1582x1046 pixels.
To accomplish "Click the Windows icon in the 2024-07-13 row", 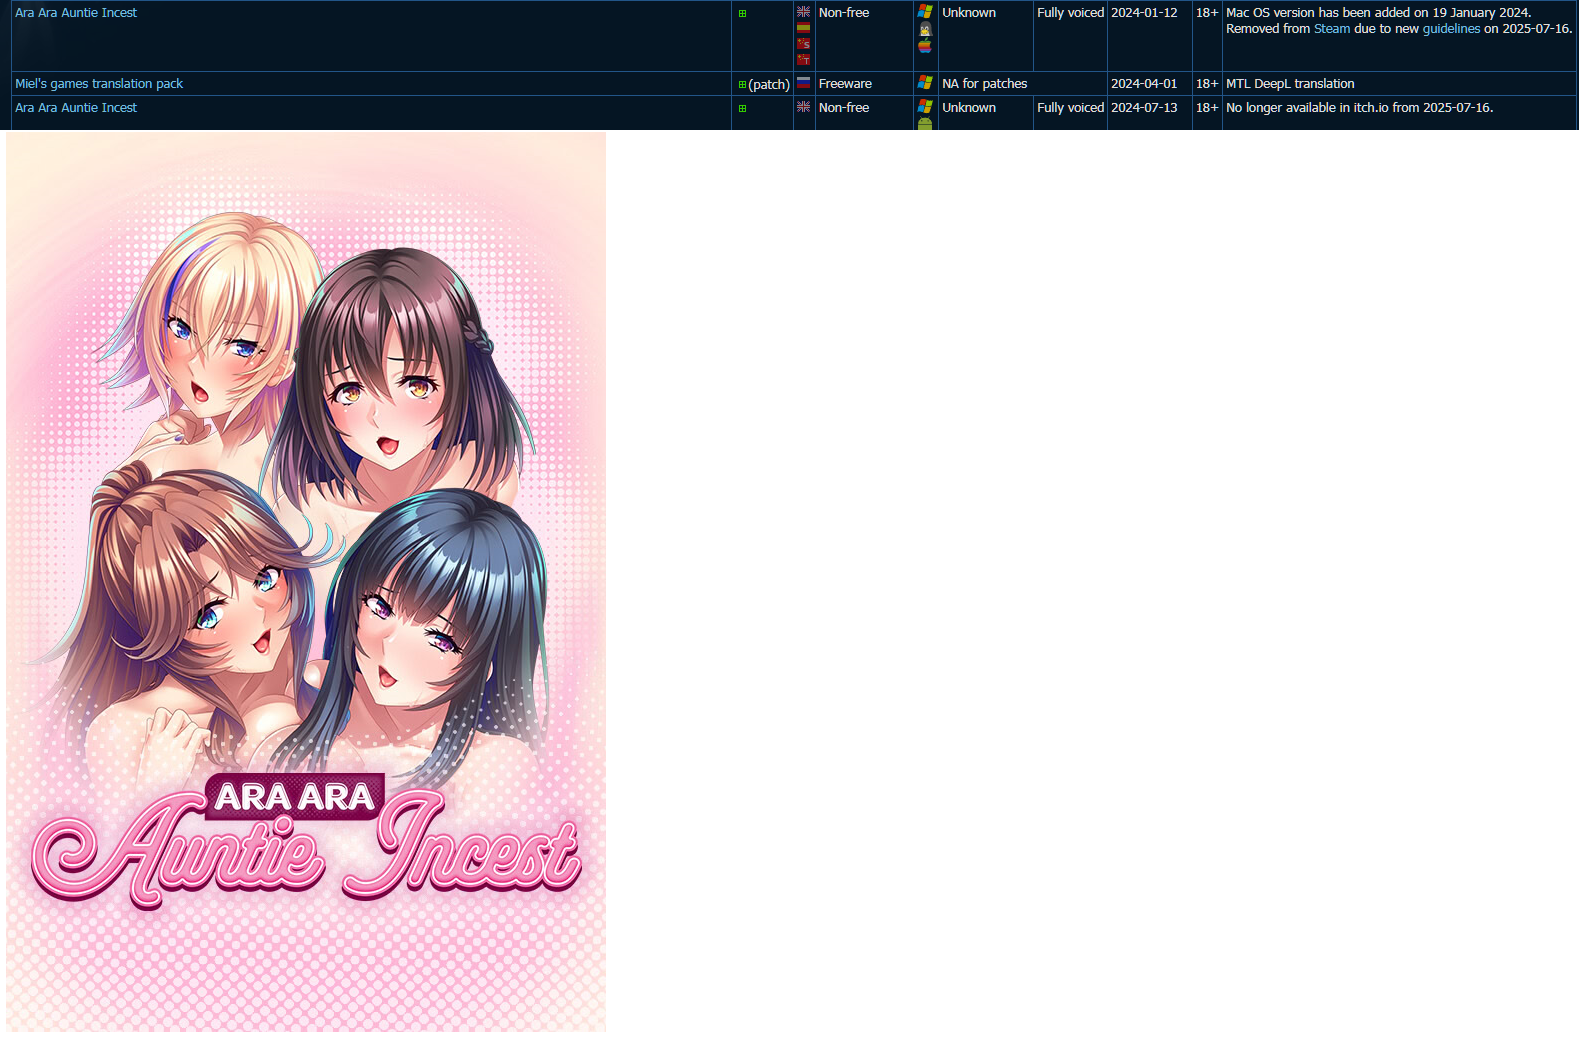I will click(x=925, y=106).
